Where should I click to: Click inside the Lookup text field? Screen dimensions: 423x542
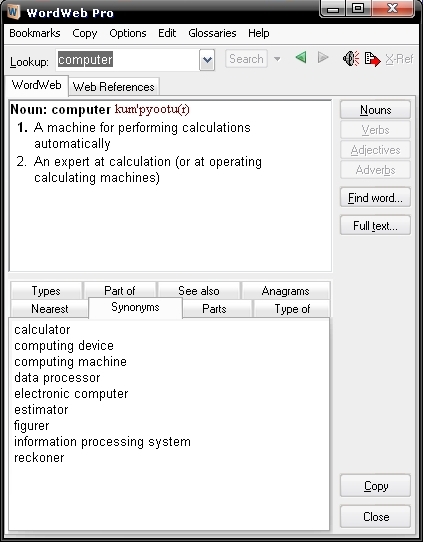coord(128,60)
